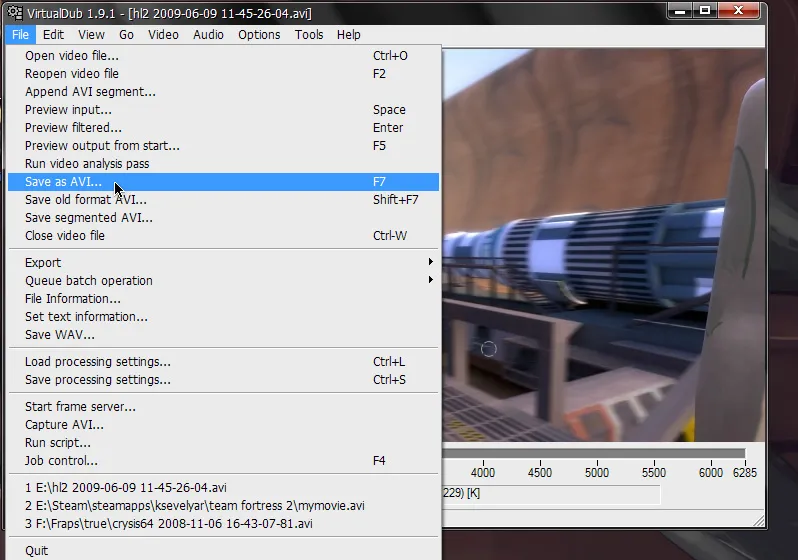Image resolution: width=798 pixels, height=560 pixels.
Task: Open the Options menu
Action: (x=260, y=35)
